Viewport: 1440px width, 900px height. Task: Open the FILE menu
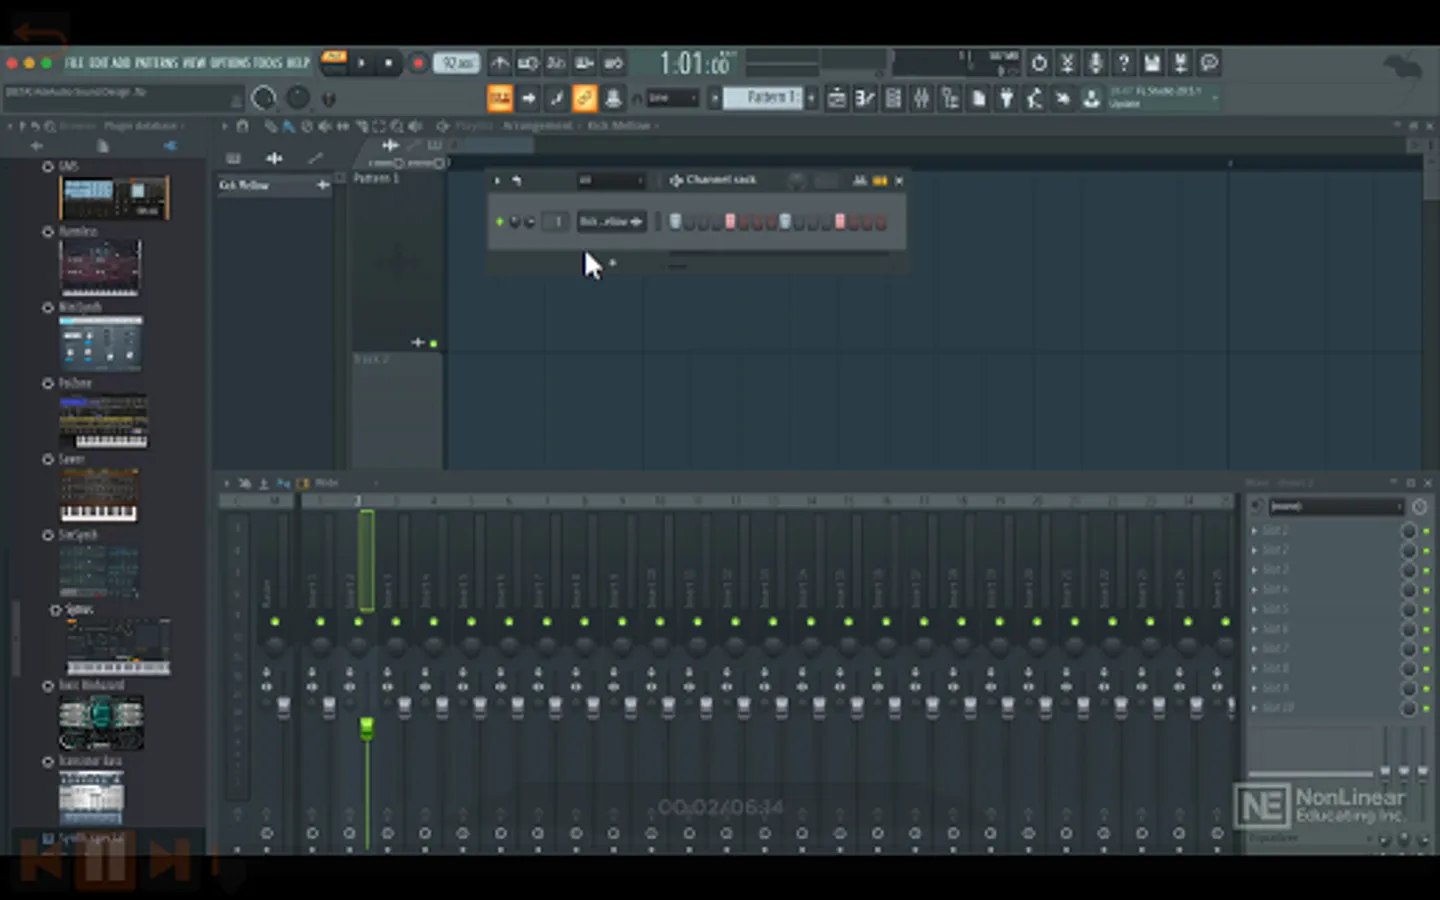pos(74,63)
